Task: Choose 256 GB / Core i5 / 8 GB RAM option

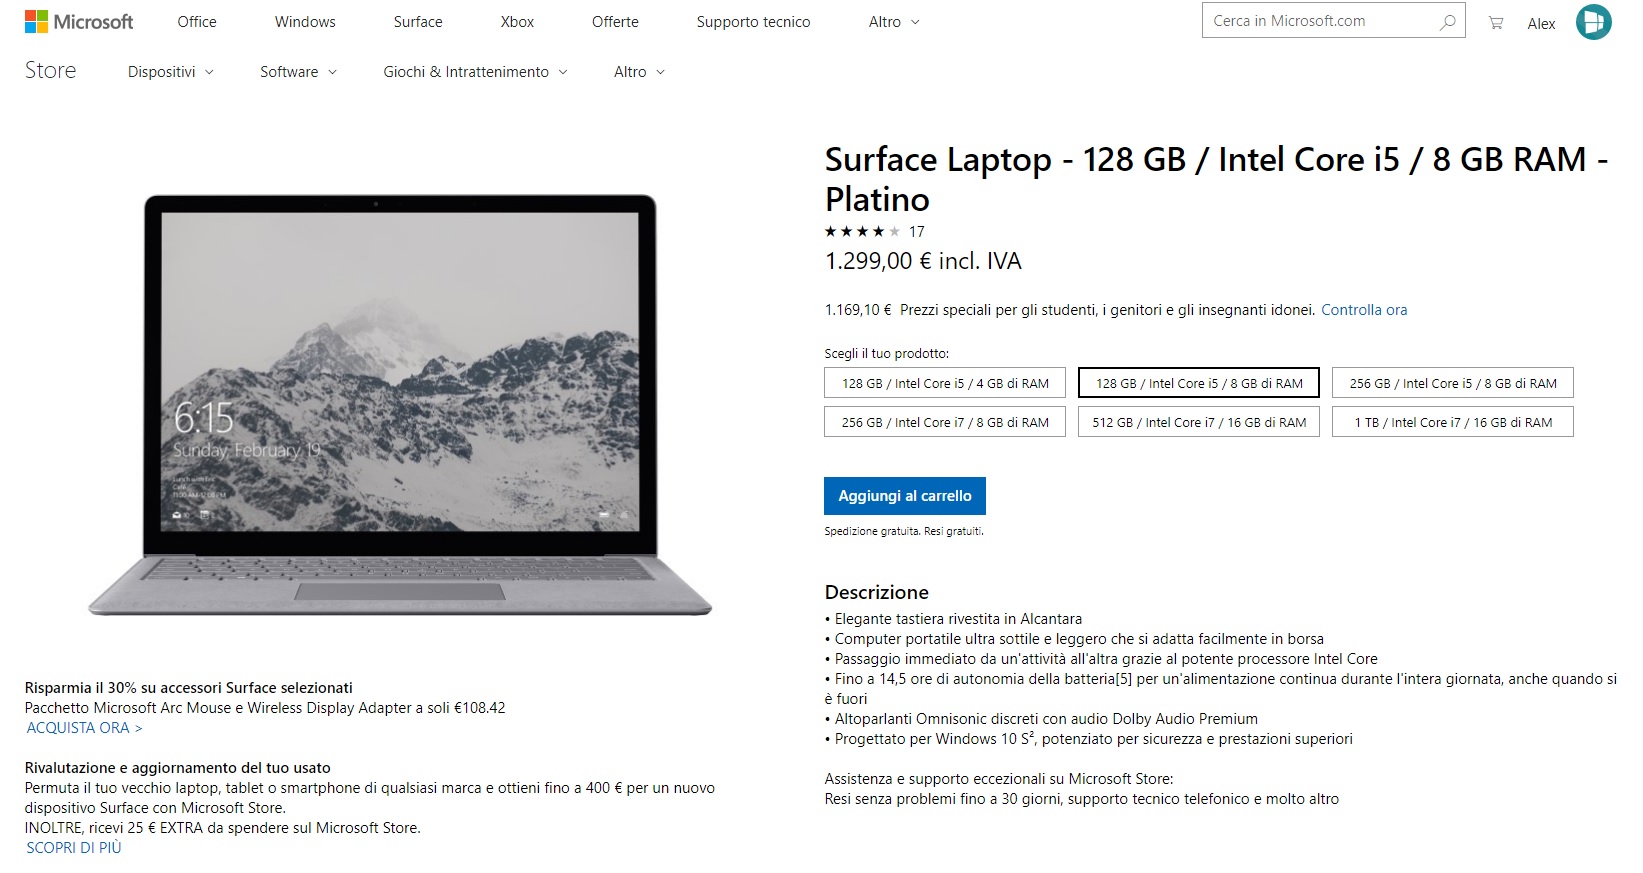Action: pos(1453,383)
